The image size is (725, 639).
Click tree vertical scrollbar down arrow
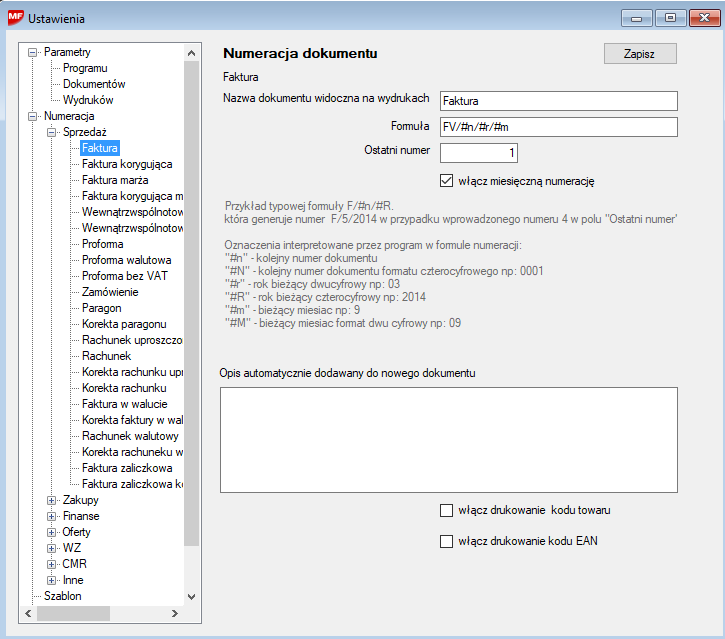tap(192, 596)
